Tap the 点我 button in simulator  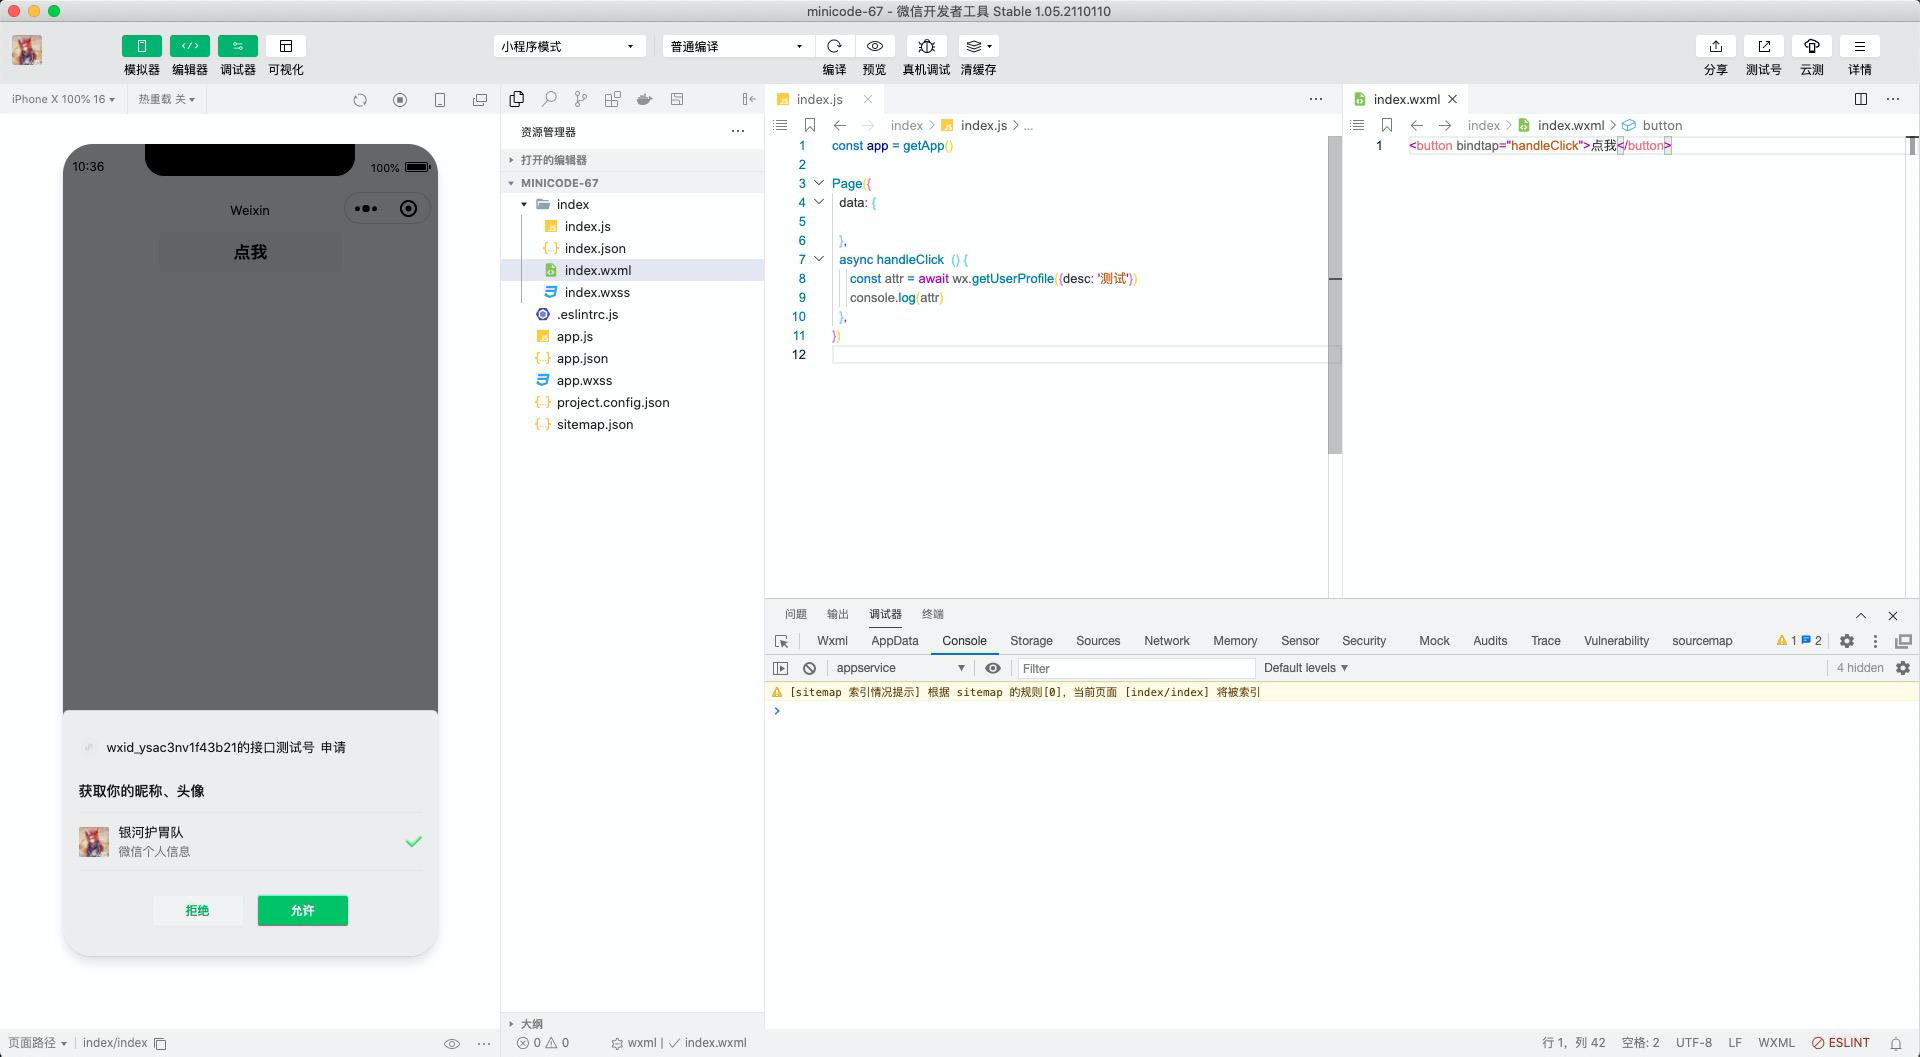[x=250, y=252]
